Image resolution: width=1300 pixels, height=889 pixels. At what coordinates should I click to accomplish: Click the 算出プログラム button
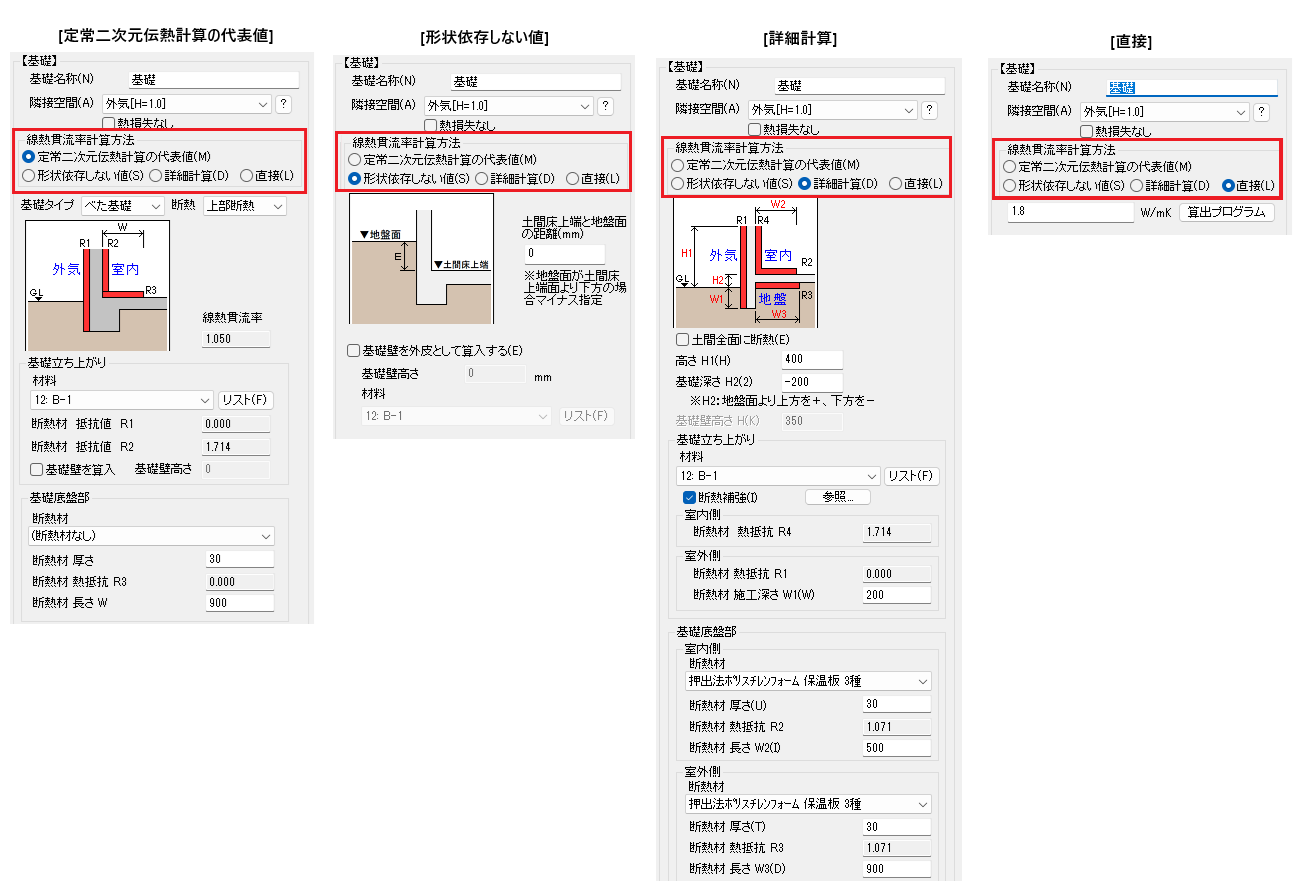click(1227, 212)
